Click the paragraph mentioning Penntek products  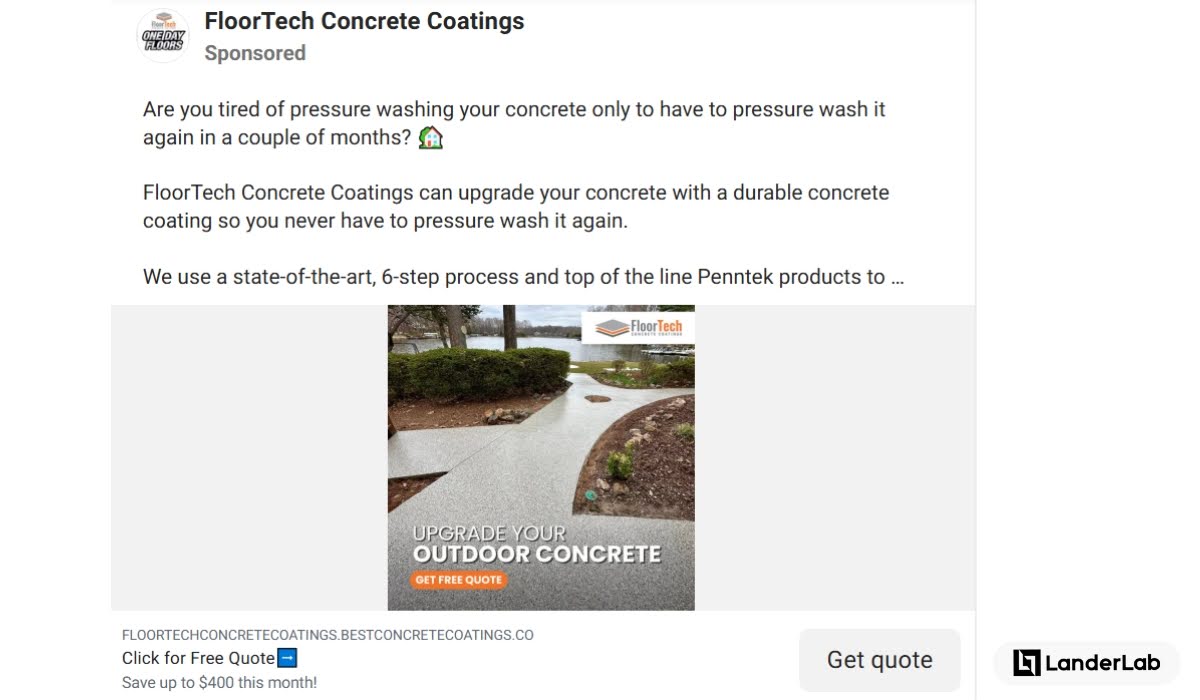523,277
